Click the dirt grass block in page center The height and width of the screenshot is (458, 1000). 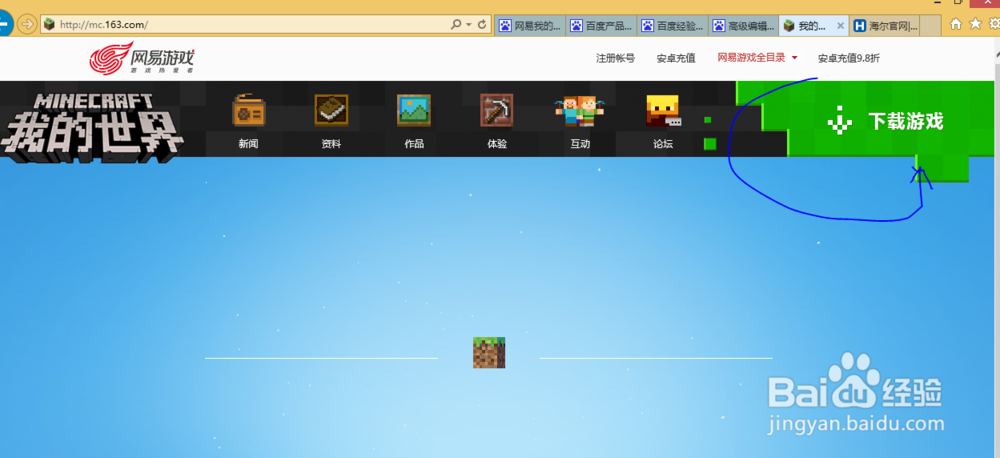[489, 353]
